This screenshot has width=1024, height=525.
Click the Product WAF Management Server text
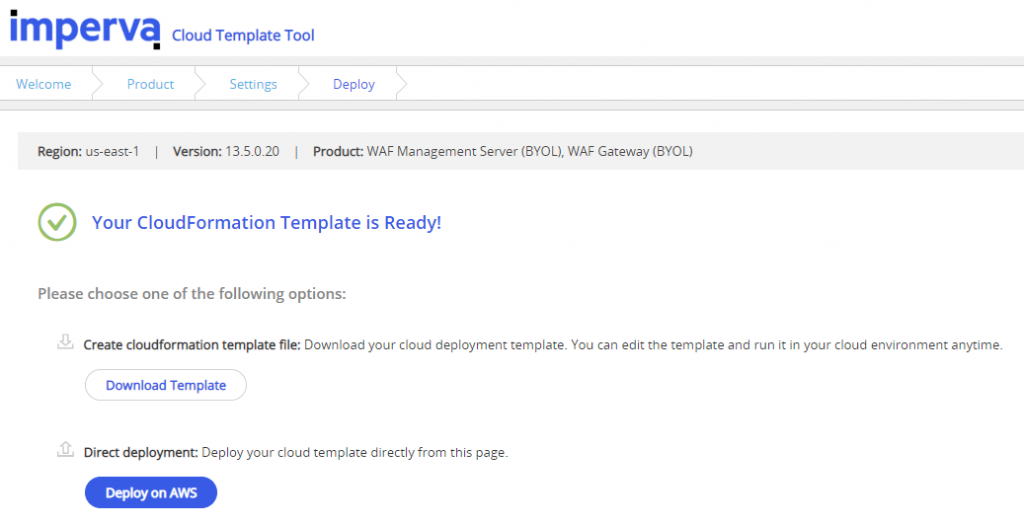(503, 152)
